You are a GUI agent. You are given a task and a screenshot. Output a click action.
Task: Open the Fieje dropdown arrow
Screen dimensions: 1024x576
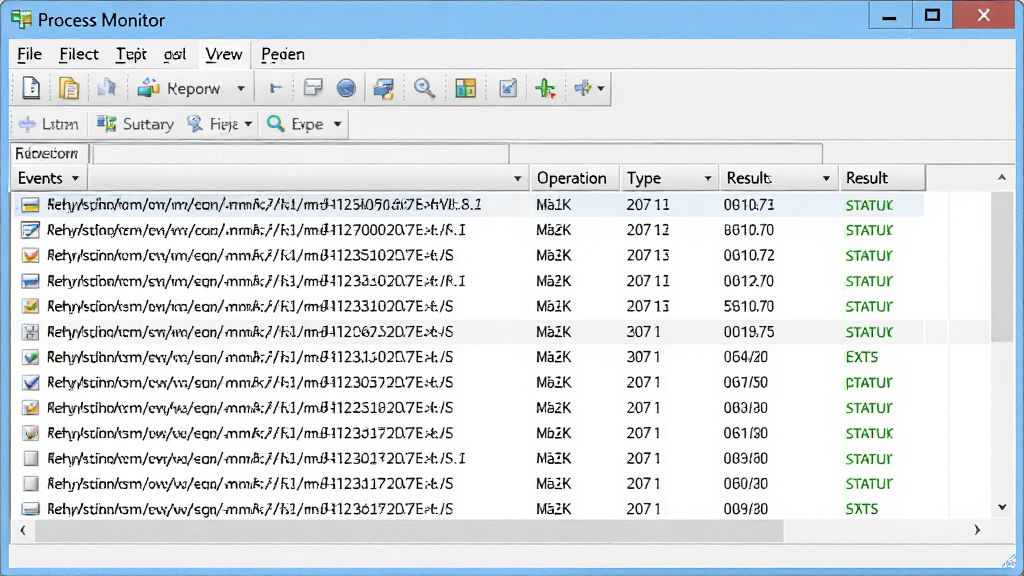coord(248,124)
